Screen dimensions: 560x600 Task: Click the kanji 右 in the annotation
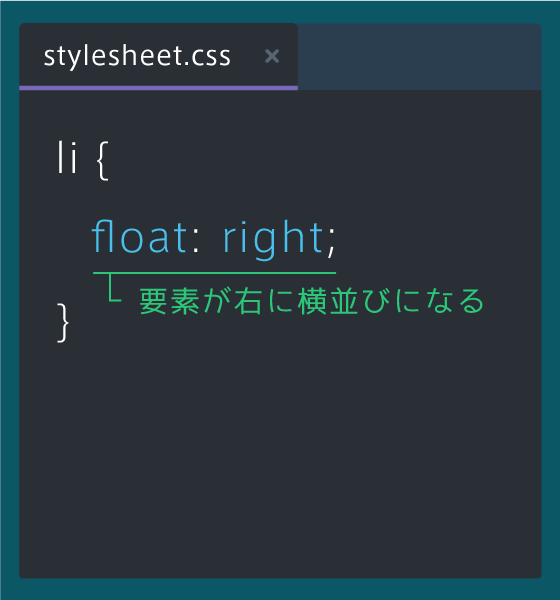pyautogui.click(x=248, y=302)
